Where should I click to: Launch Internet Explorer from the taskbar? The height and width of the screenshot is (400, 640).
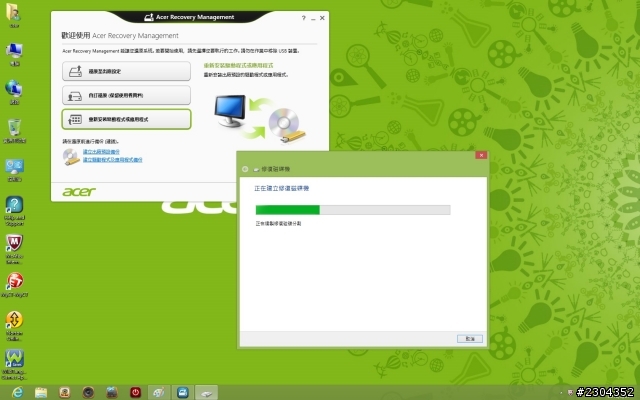pos(17,393)
